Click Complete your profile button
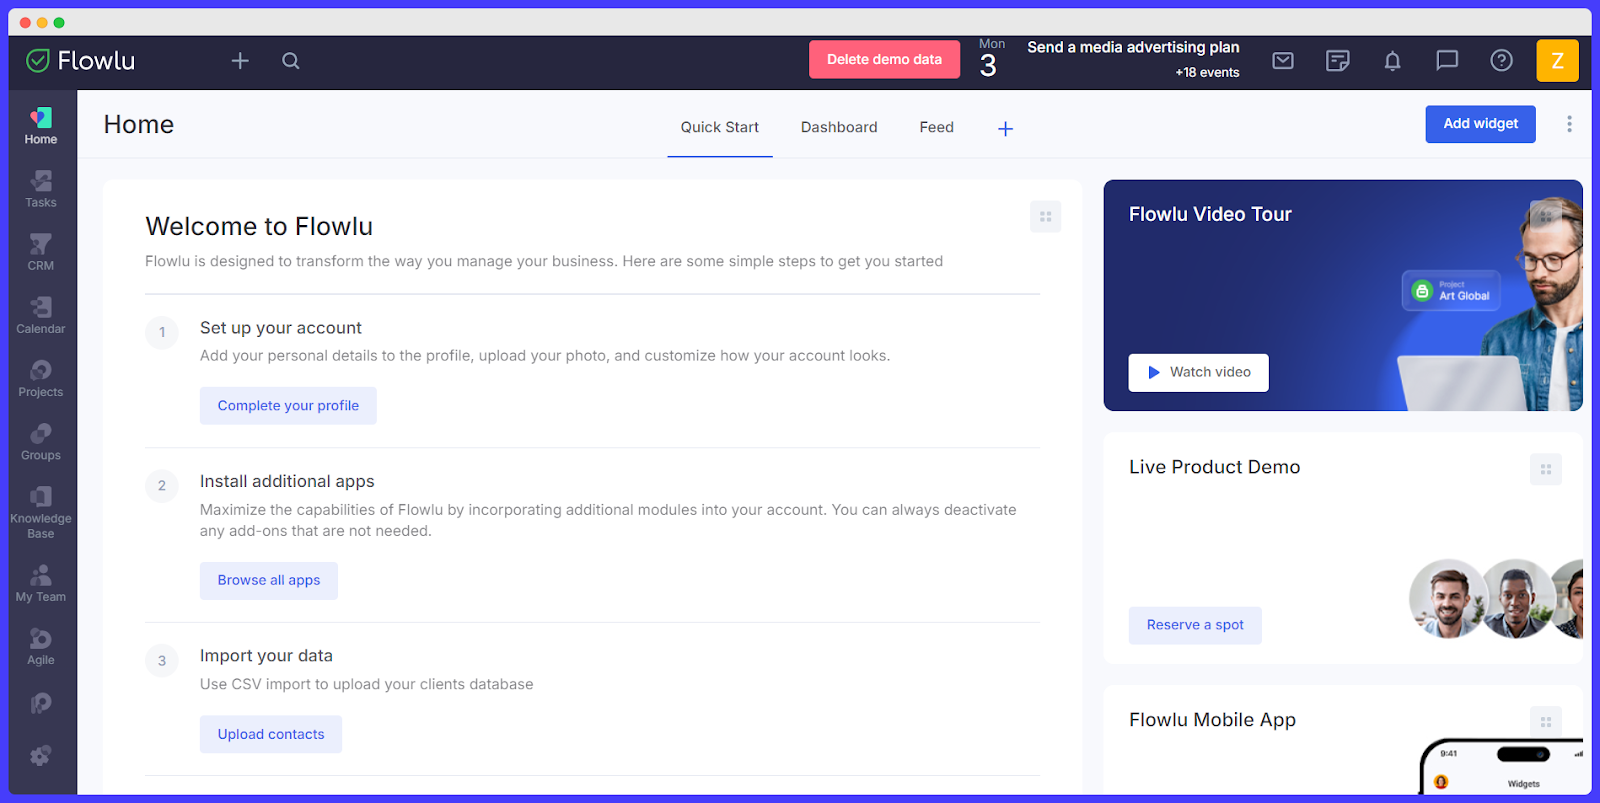 tap(288, 406)
